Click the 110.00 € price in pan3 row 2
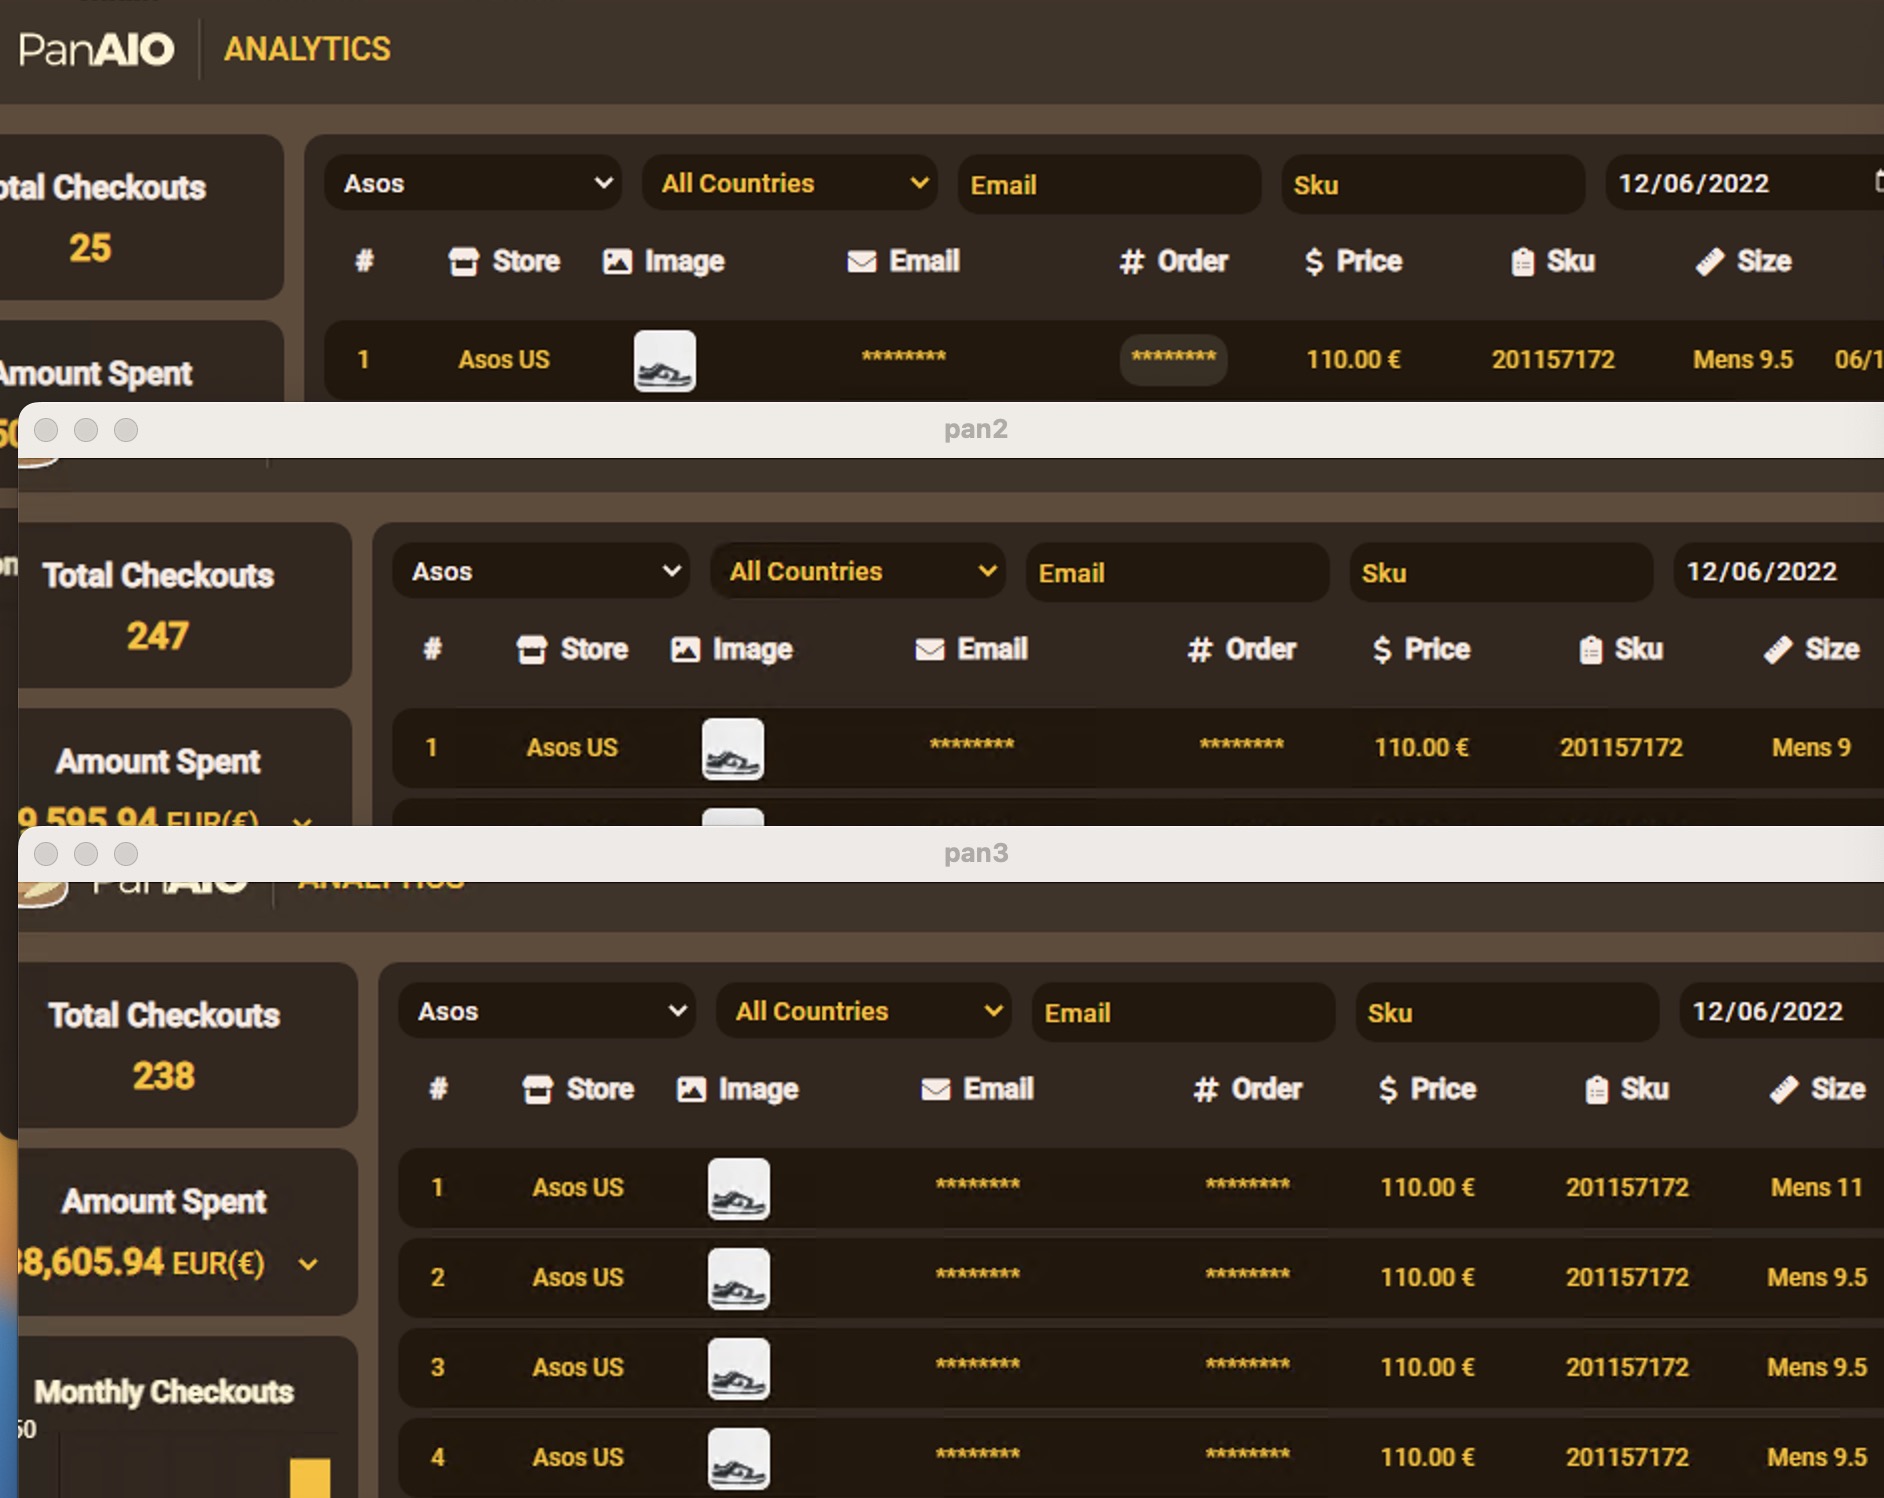 pyautogui.click(x=1427, y=1278)
